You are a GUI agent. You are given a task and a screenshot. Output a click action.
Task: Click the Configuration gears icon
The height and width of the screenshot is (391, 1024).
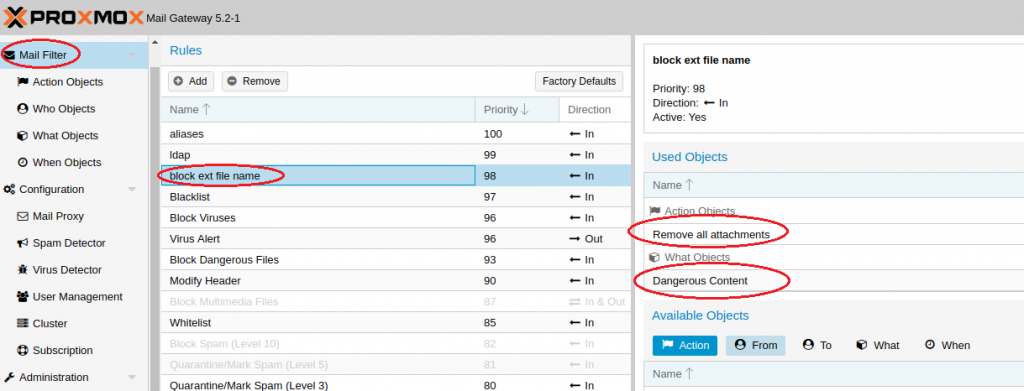pyautogui.click(x=9, y=189)
